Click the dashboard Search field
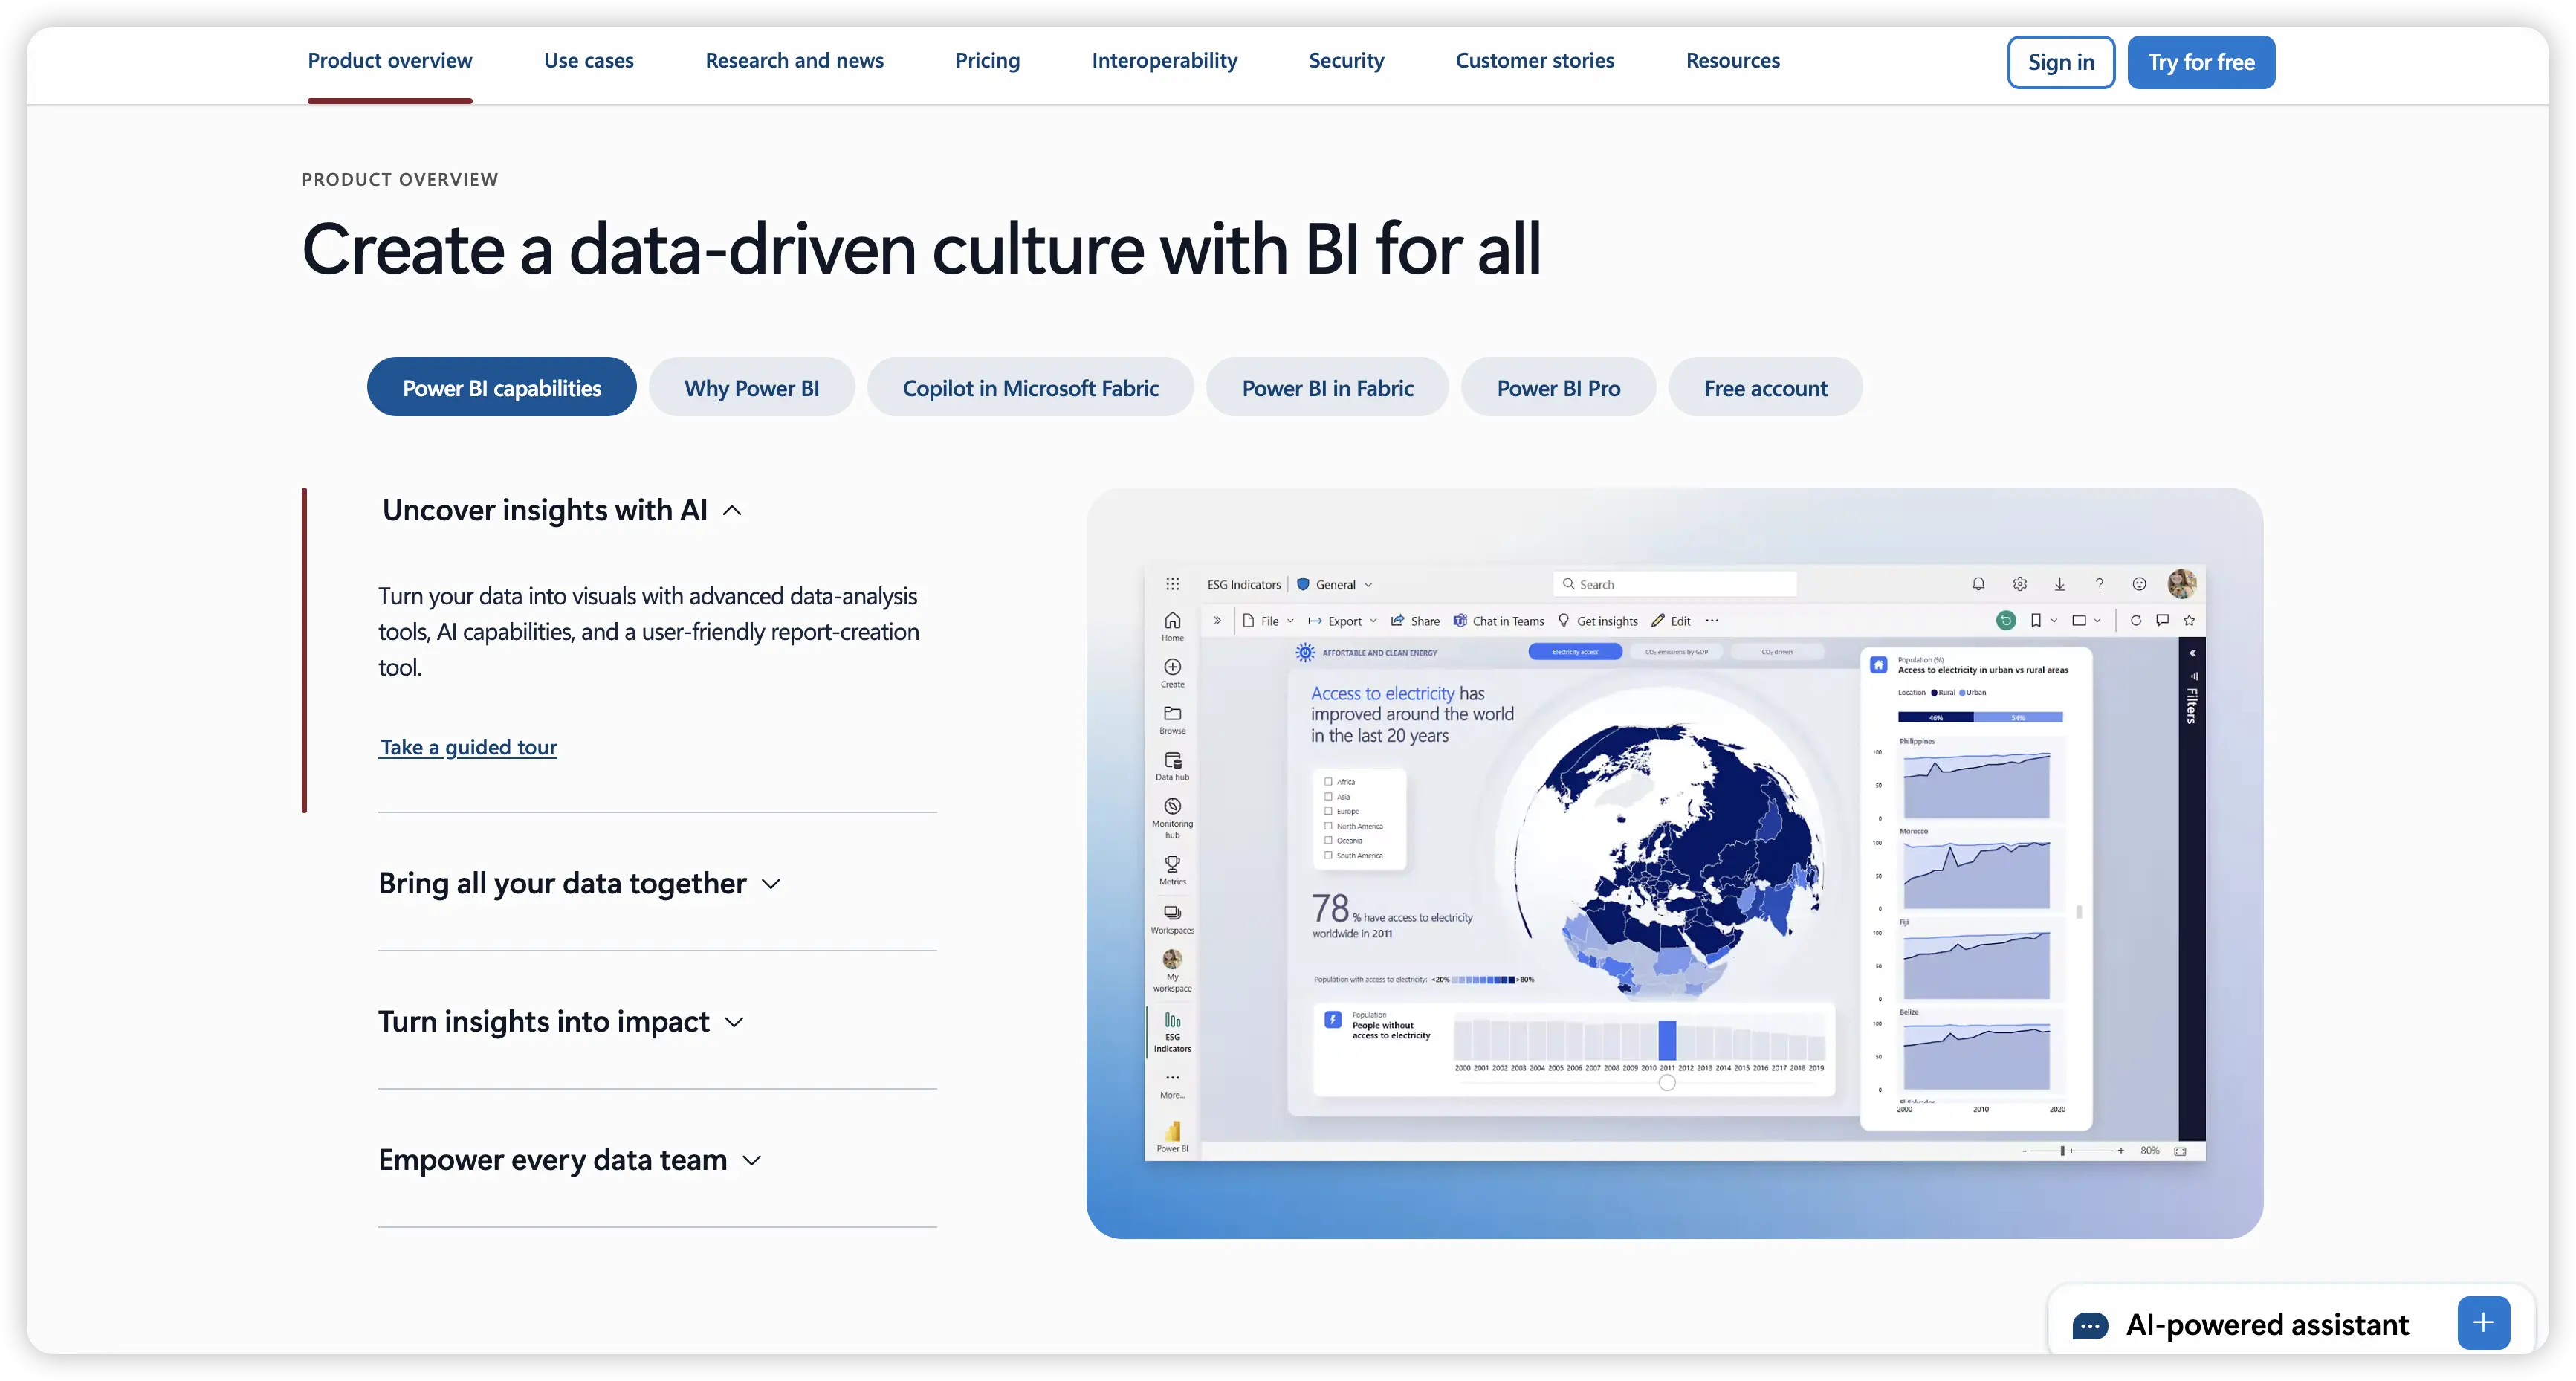The height and width of the screenshot is (1381, 2576). click(x=1675, y=584)
